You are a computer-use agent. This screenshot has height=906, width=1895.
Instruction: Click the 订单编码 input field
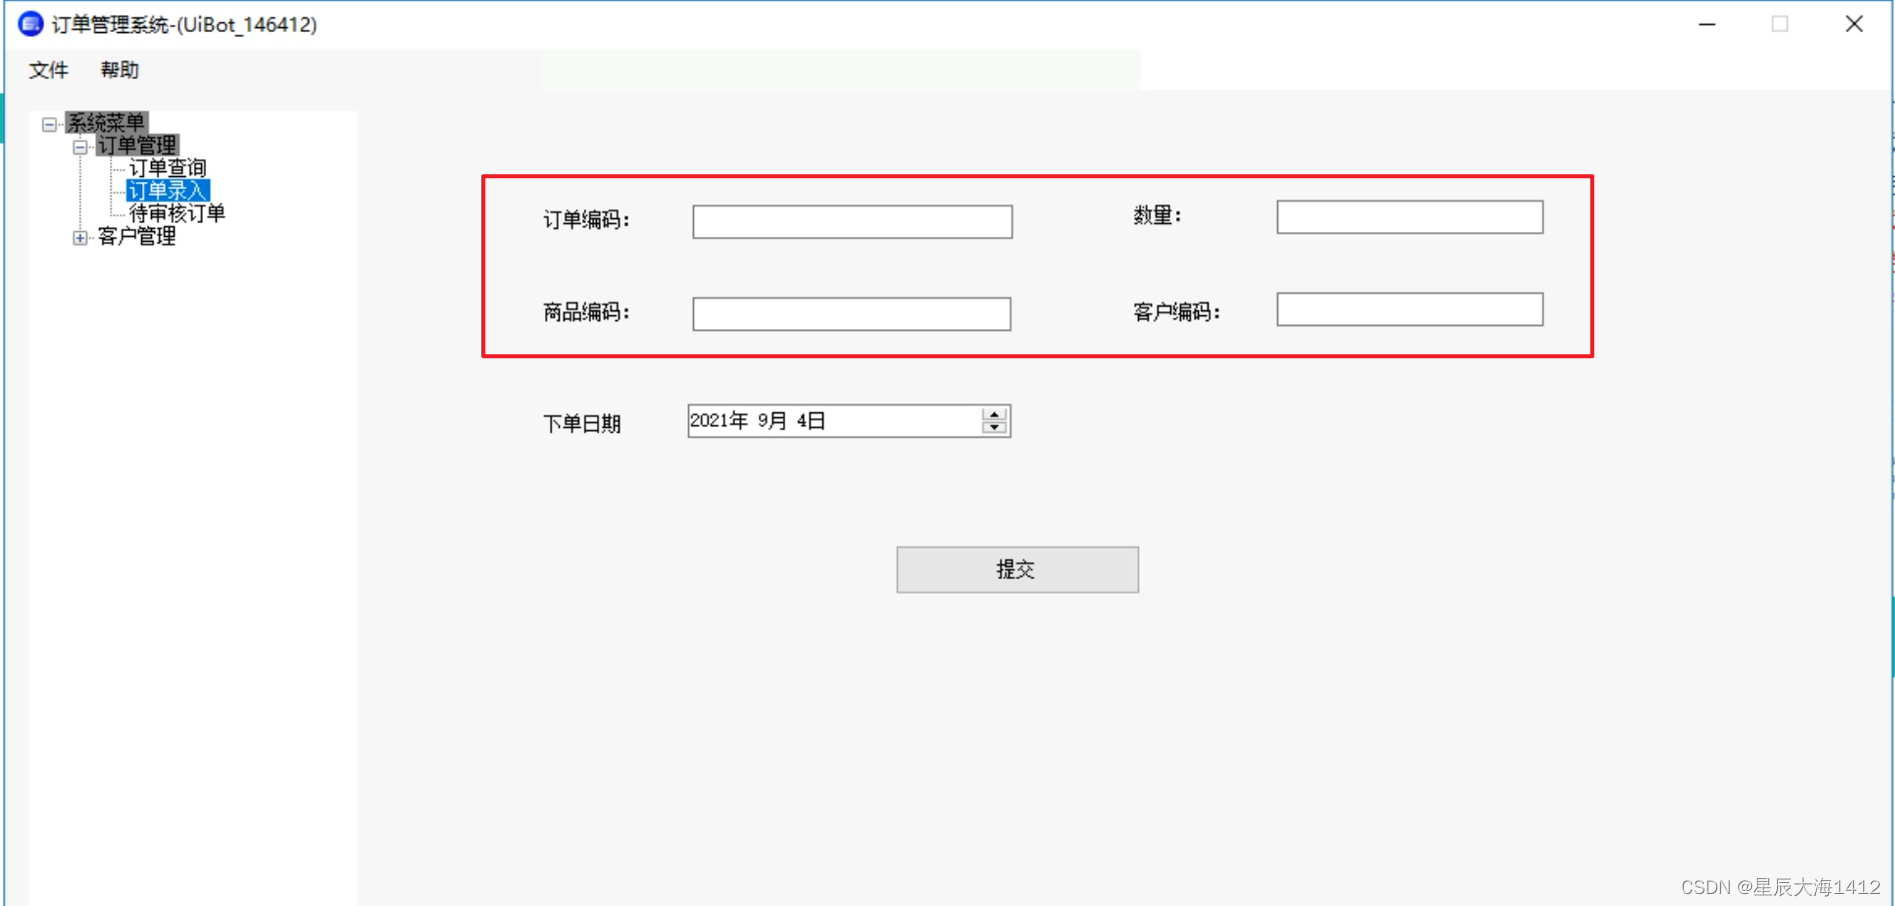(851, 221)
